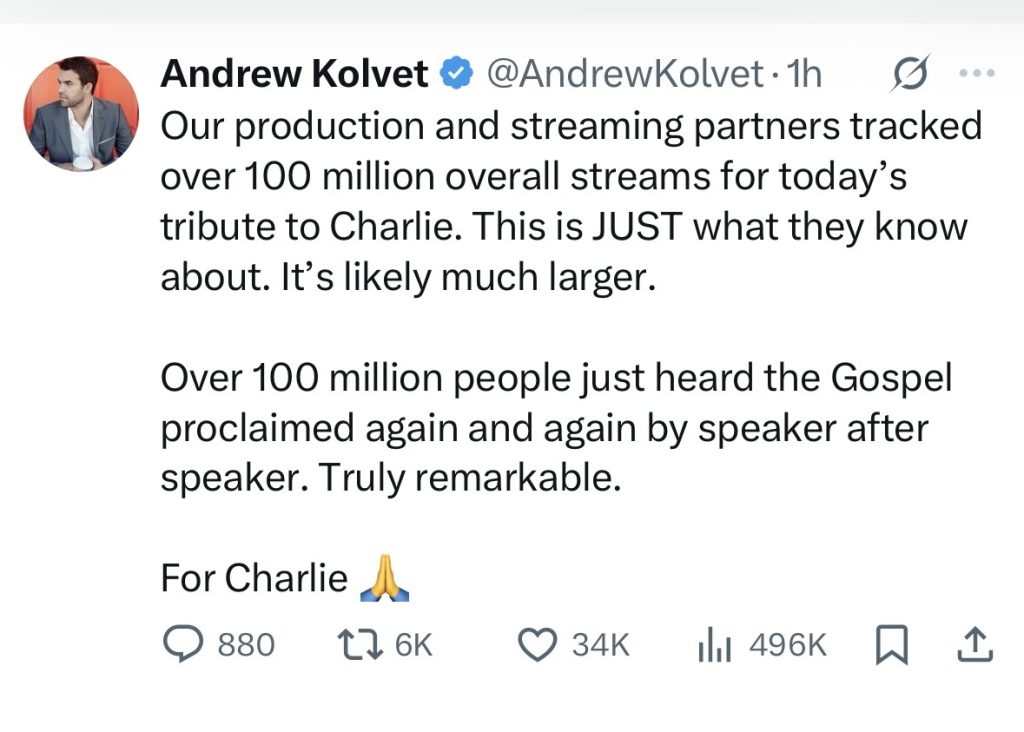Toggle the bookmark icon for this post
The image size is (1024, 732).
pos(888,646)
